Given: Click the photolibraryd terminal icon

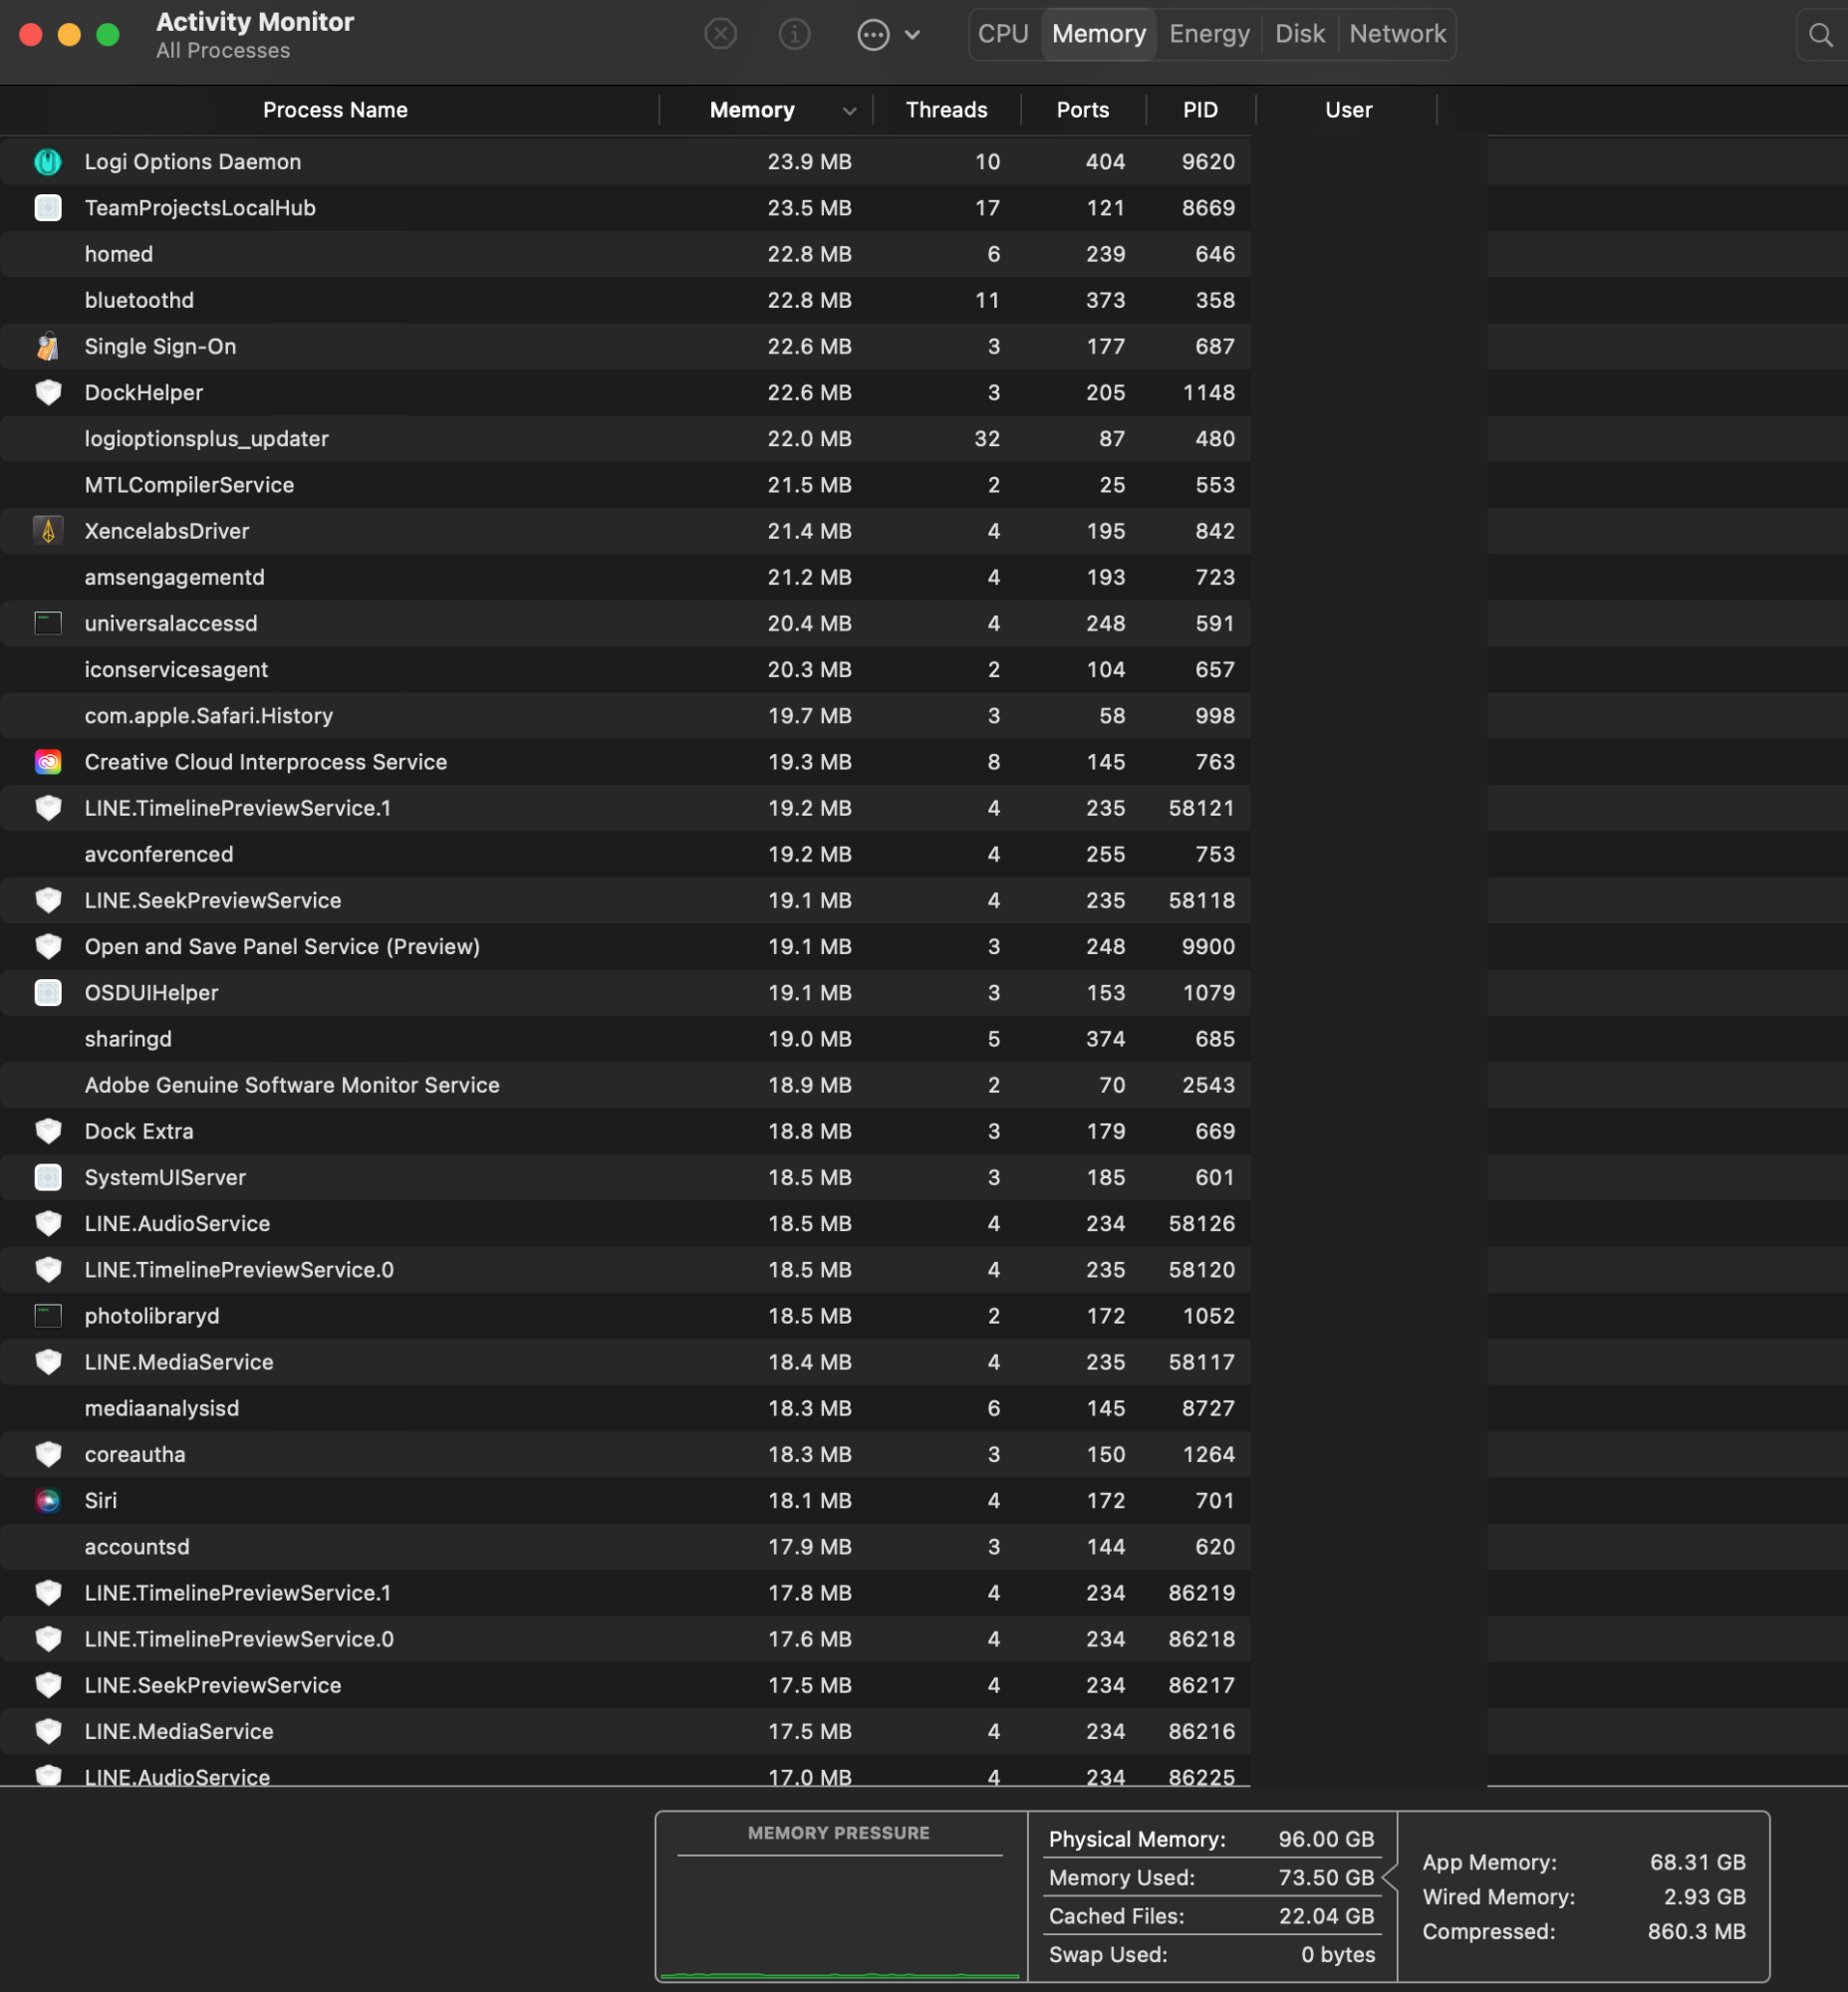Looking at the screenshot, I should click(x=48, y=1315).
